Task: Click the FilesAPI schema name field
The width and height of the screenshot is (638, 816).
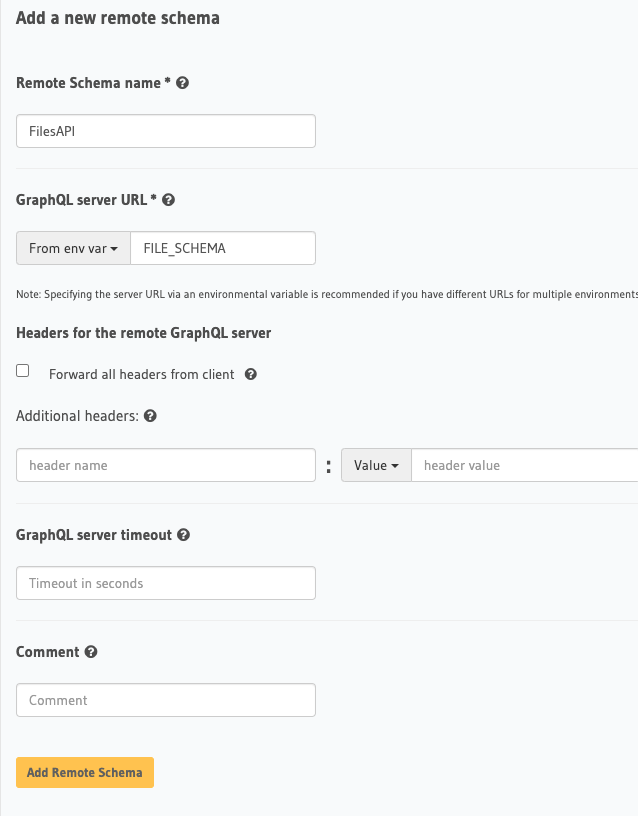Action: click(x=166, y=131)
